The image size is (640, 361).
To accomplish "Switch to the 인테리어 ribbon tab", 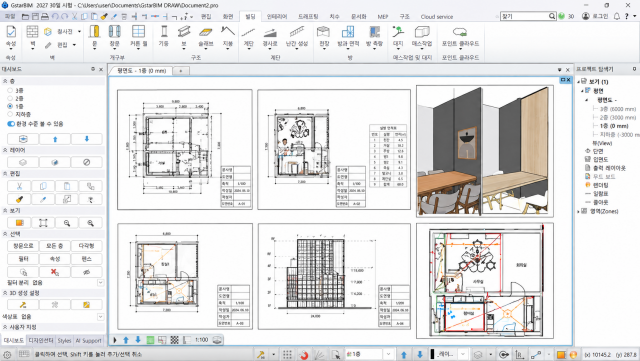I will 276,16.
